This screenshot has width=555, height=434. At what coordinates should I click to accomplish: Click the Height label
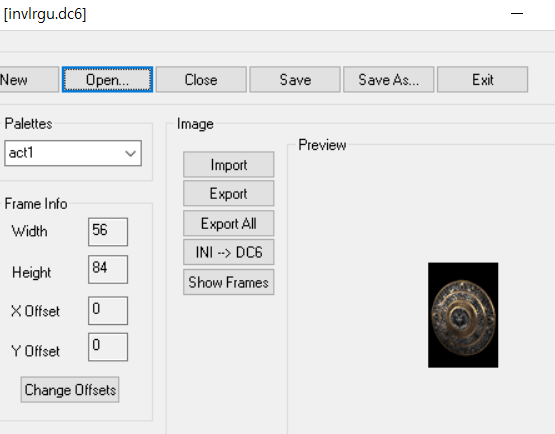(32, 273)
